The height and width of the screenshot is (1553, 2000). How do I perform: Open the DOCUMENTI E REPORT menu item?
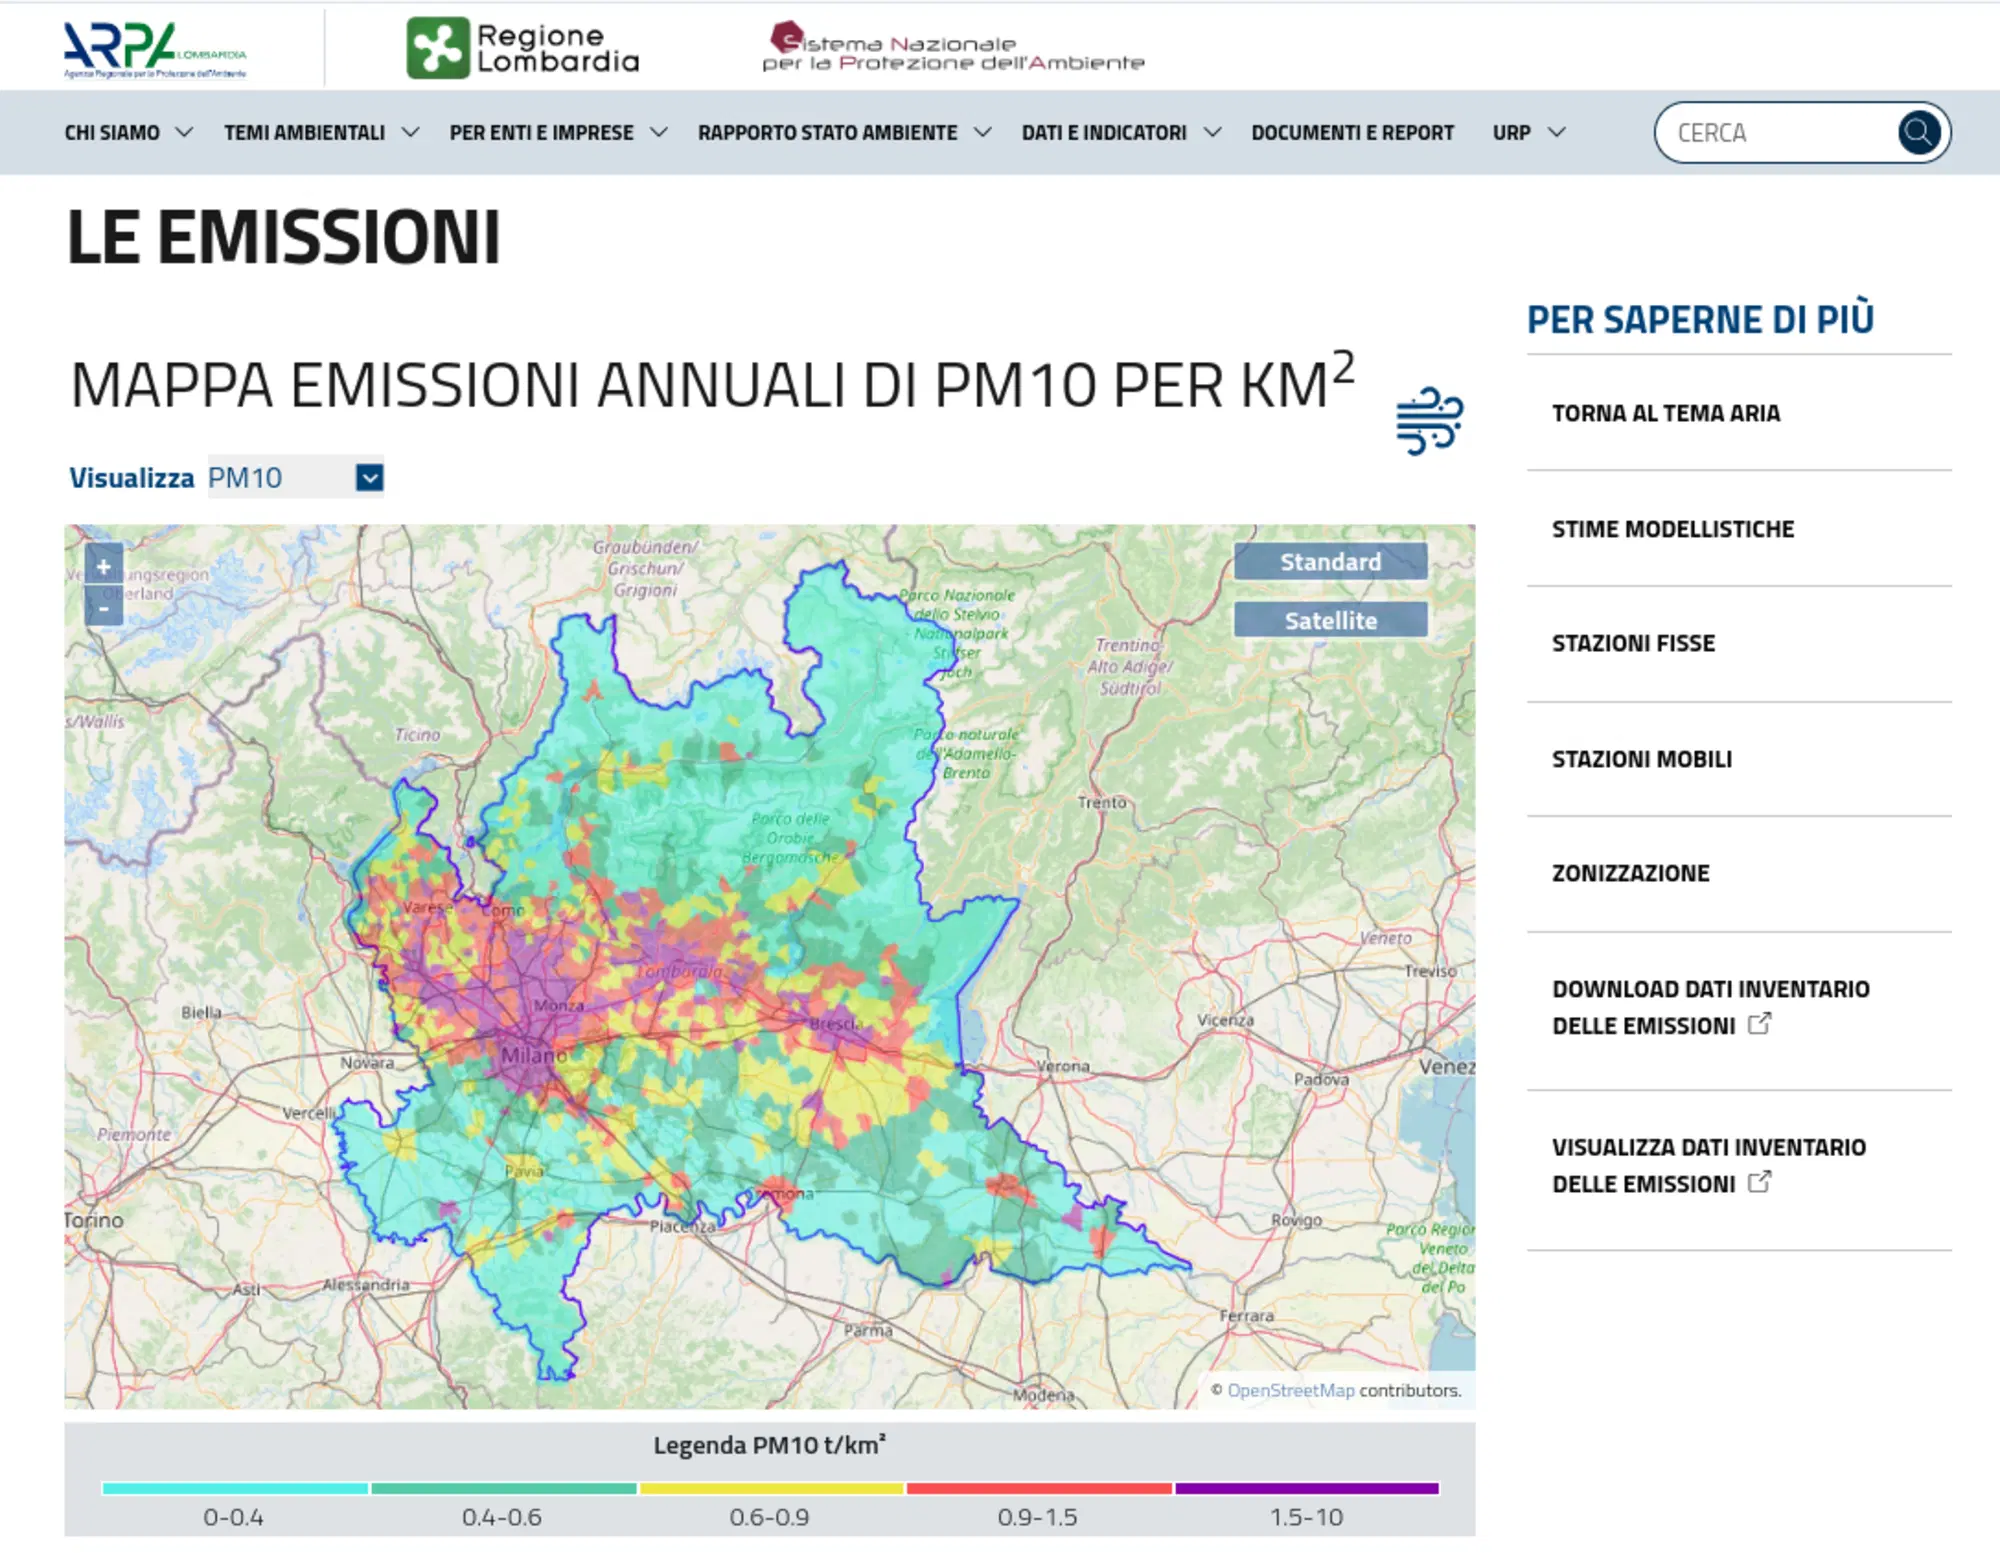coord(1353,131)
